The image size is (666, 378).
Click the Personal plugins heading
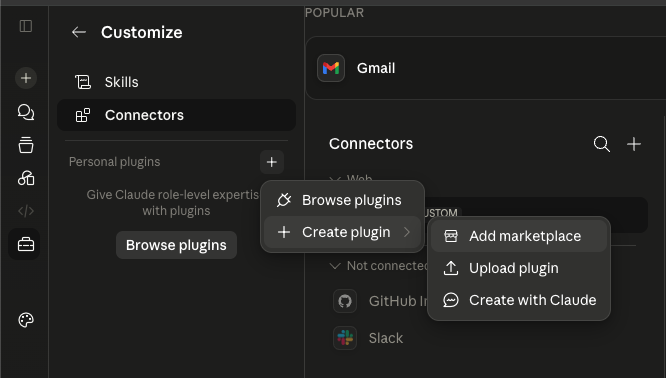pos(115,162)
